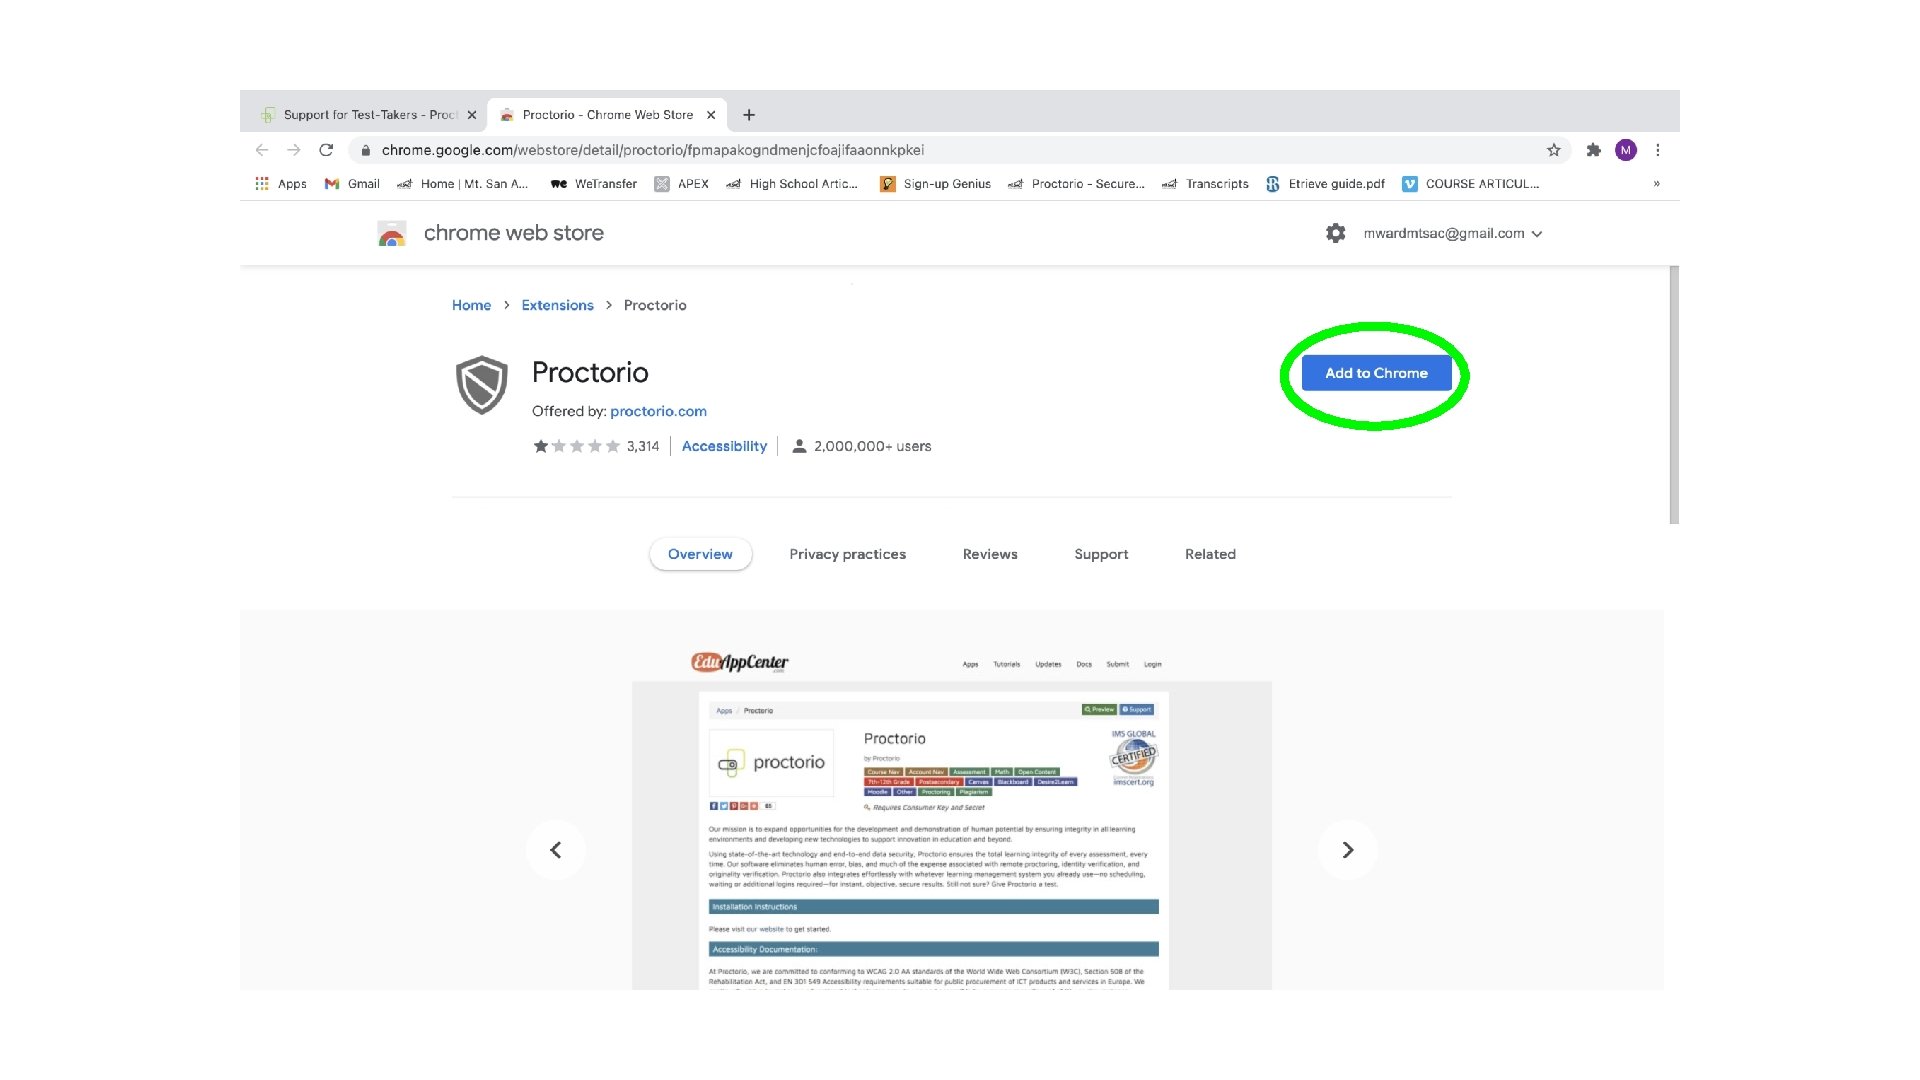Open new tab with plus icon
1920x1080 pixels.
[x=748, y=115]
